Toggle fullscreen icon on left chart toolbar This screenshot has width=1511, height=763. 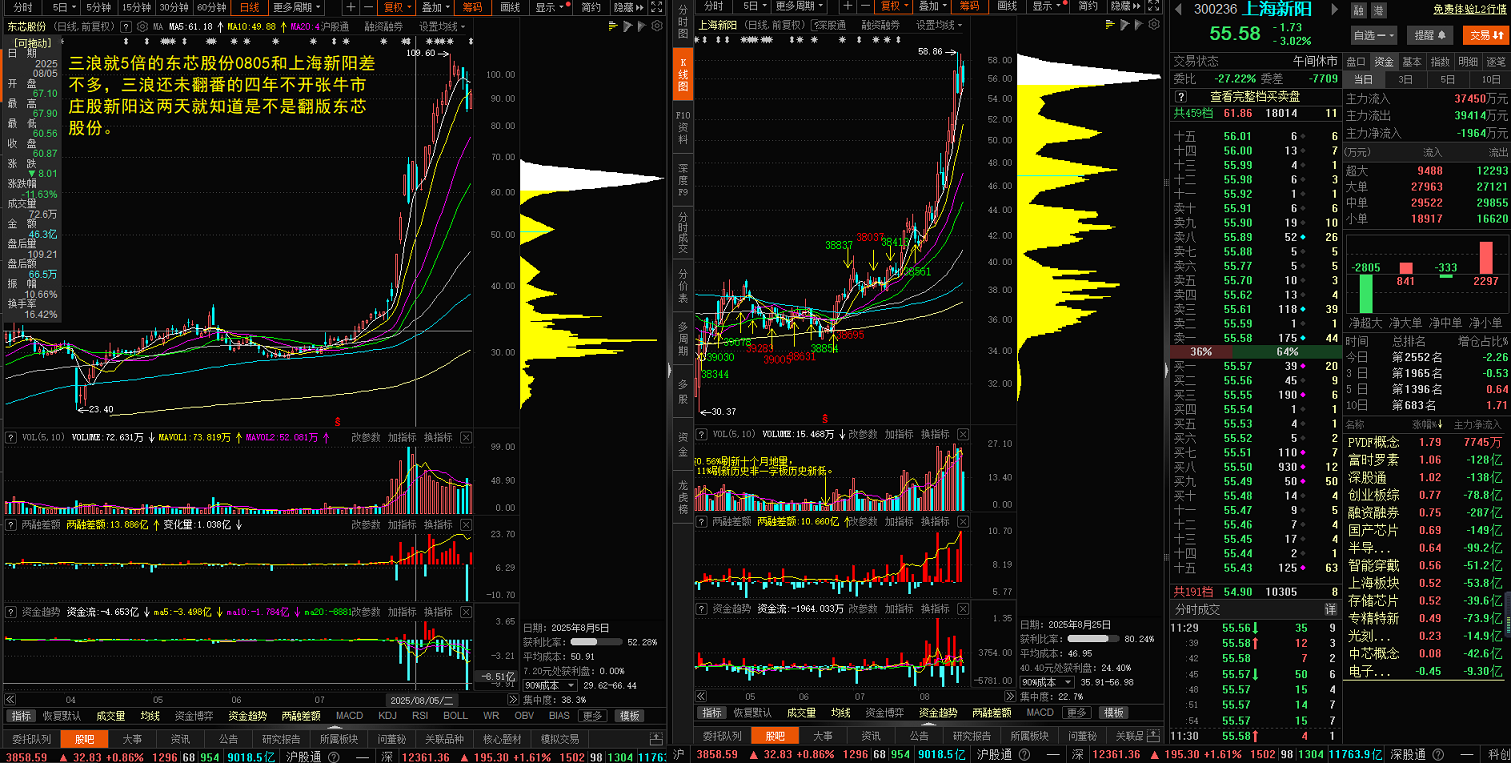point(657,7)
